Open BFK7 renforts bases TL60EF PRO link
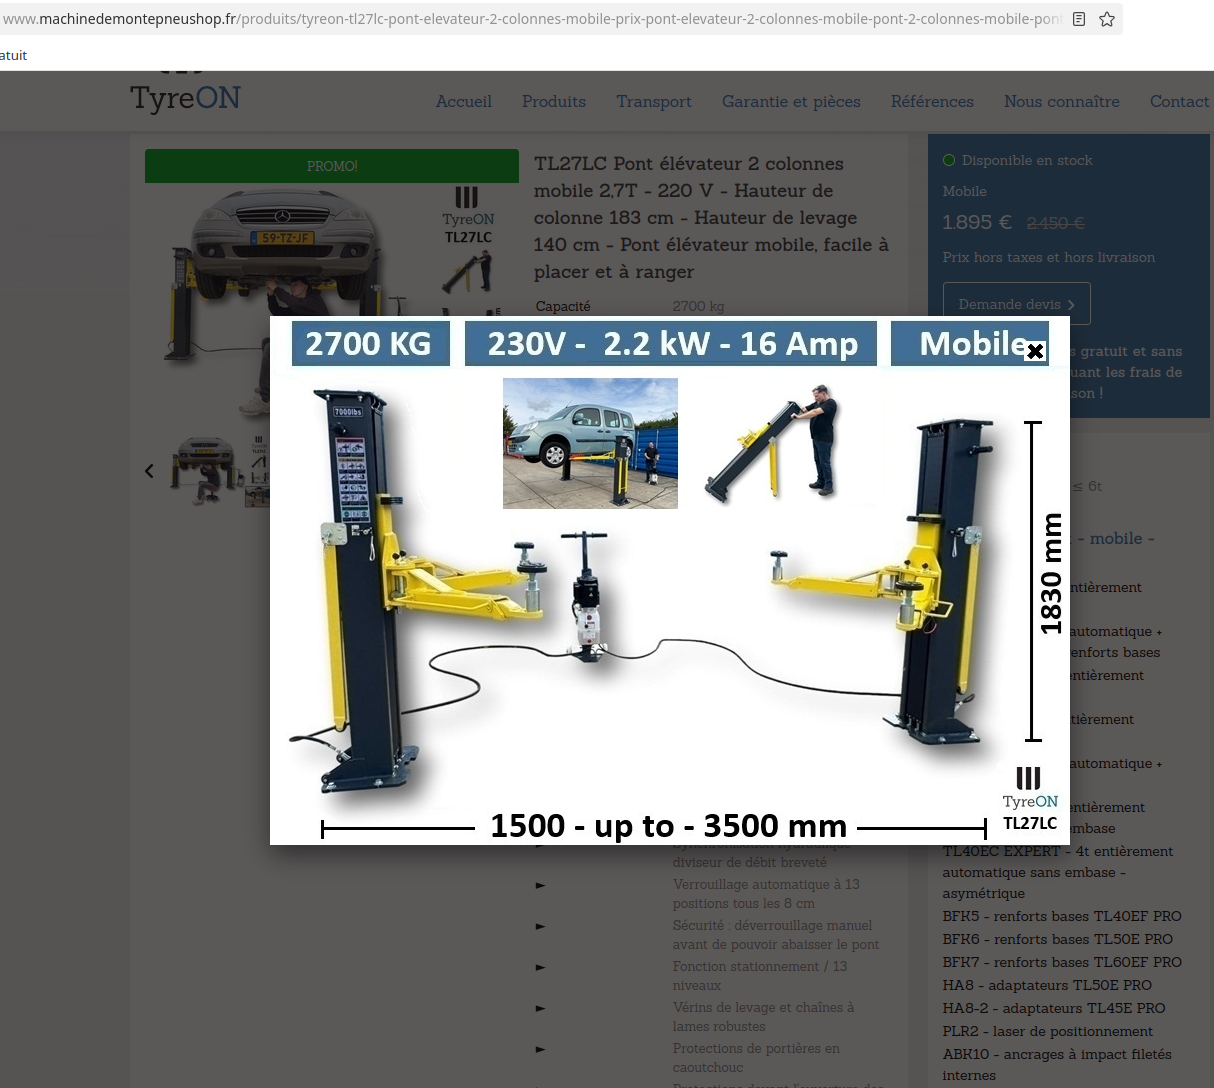This screenshot has width=1214, height=1088. coord(1061,962)
